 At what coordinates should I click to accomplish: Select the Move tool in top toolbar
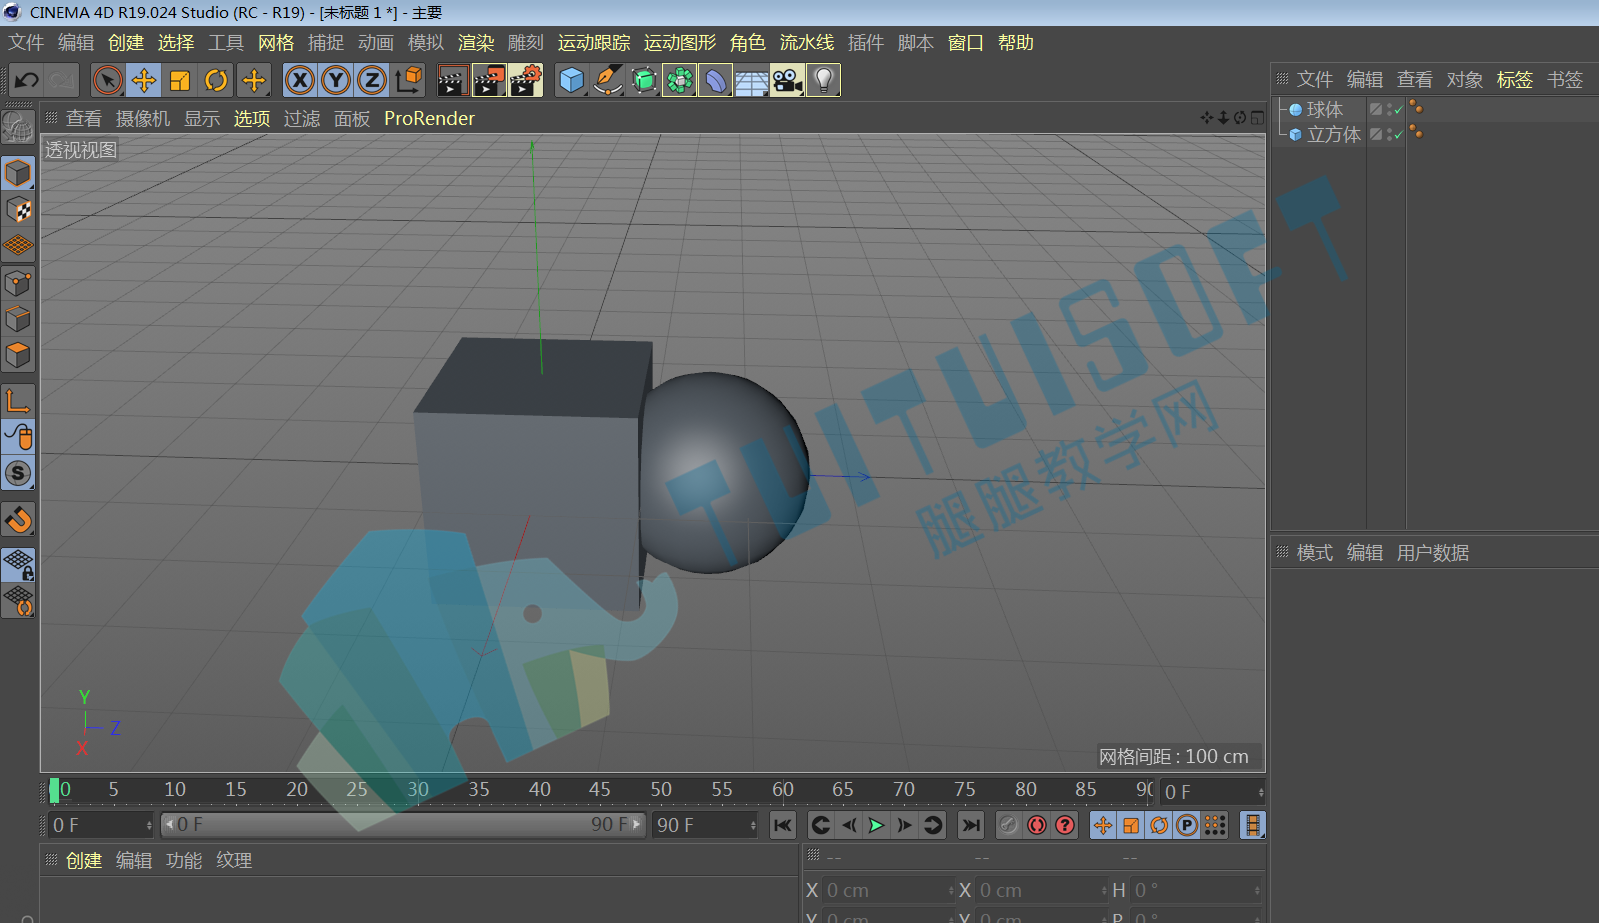click(x=144, y=80)
